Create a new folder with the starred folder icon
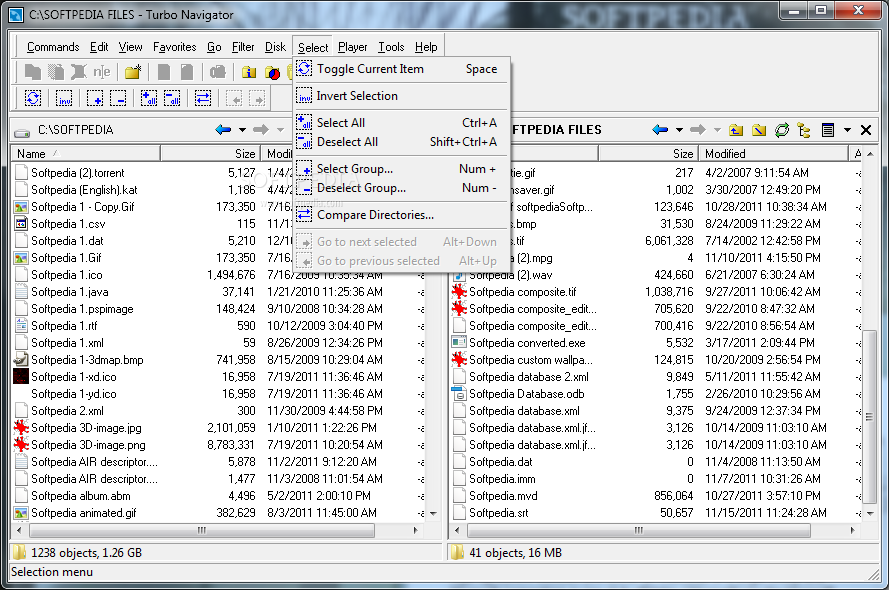The height and width of the screenshot is (590, 889). (133, 72)
